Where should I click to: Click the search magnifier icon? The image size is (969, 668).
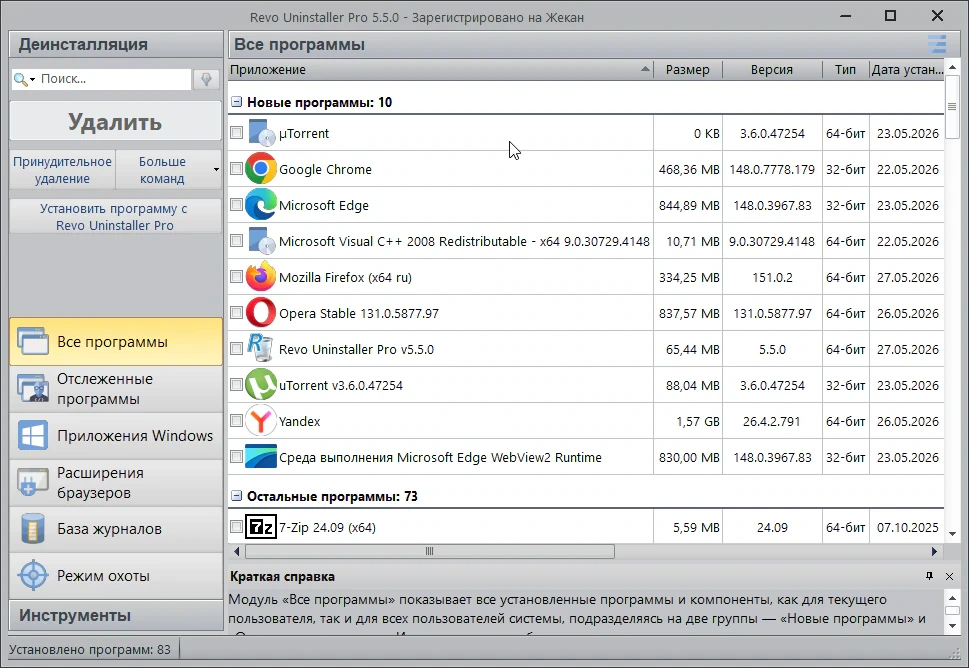pyautogui.click(x=20, y=79)
